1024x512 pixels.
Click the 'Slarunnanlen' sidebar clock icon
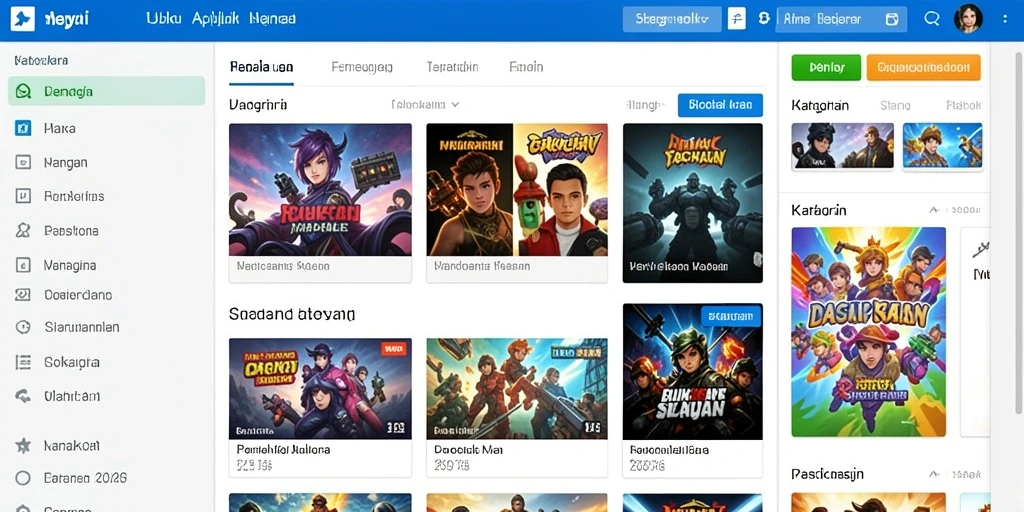[x=23, y=327]
